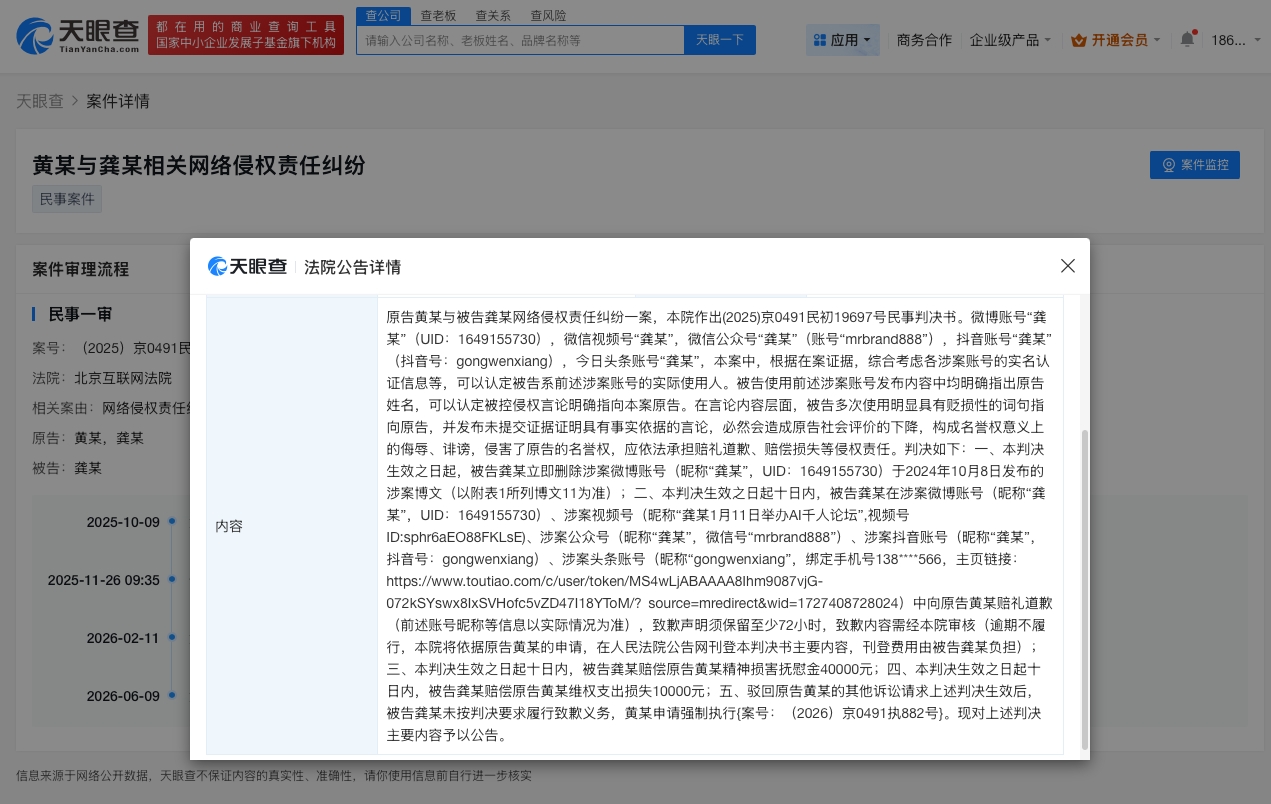Click the 案件监控 button
This screenshot has height=804, width=1271.
[x=1195, y=165]
